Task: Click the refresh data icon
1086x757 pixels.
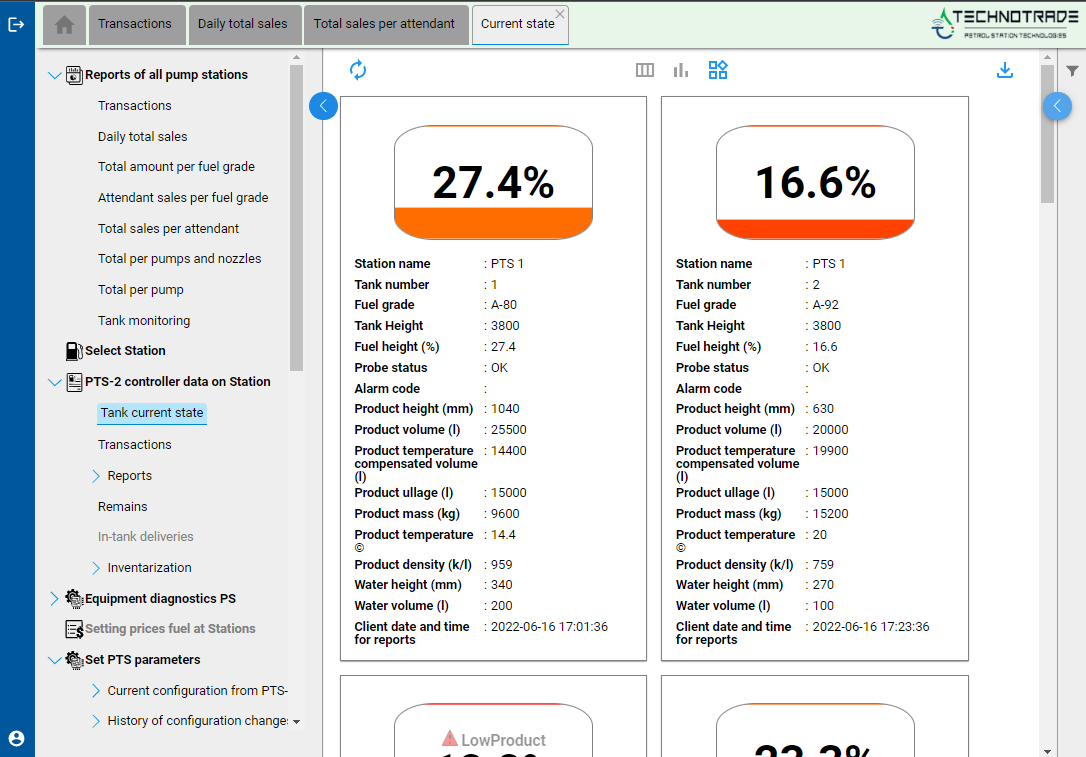Action: (358, 70)
